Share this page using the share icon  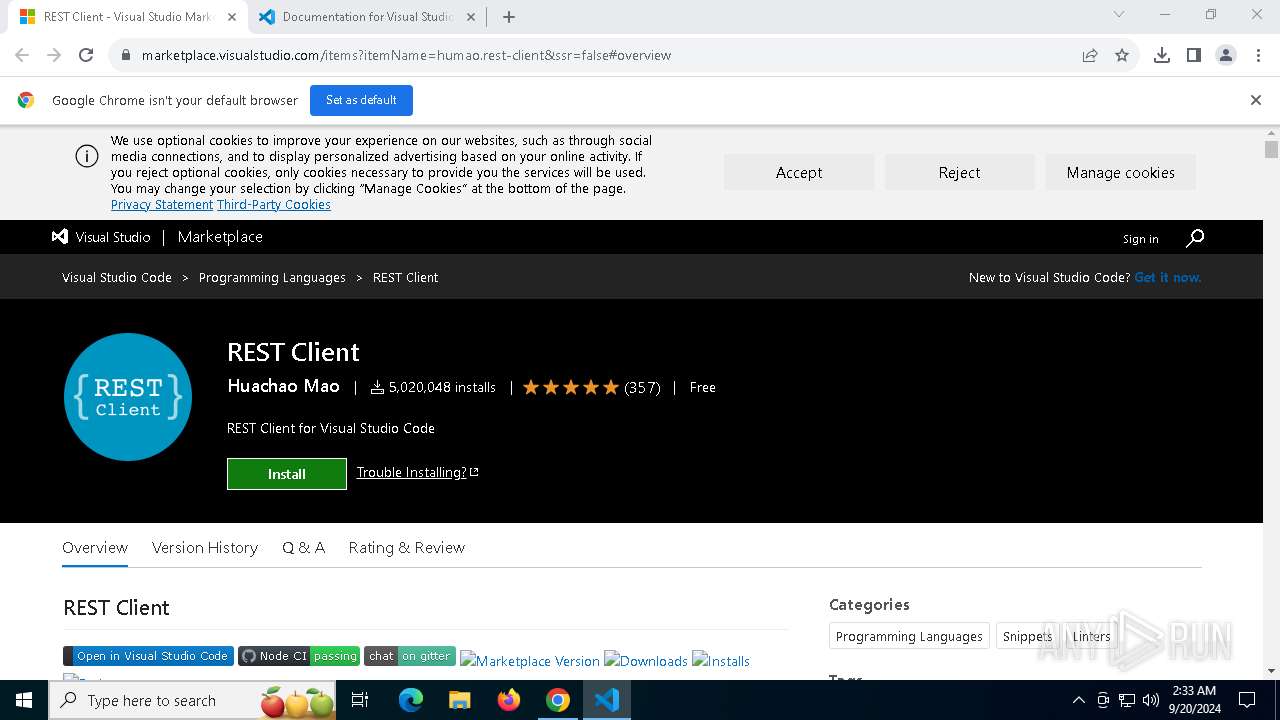(x=1090, y=55)
